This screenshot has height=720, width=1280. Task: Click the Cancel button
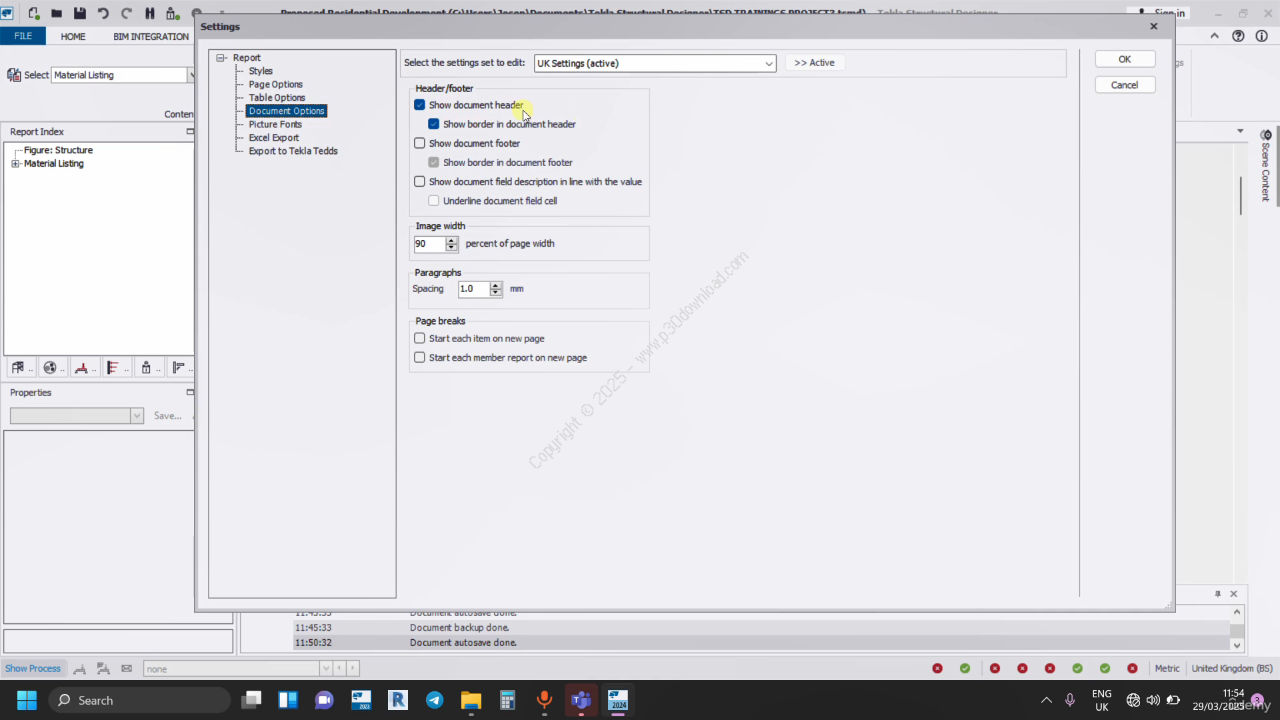coord(1124,85)
